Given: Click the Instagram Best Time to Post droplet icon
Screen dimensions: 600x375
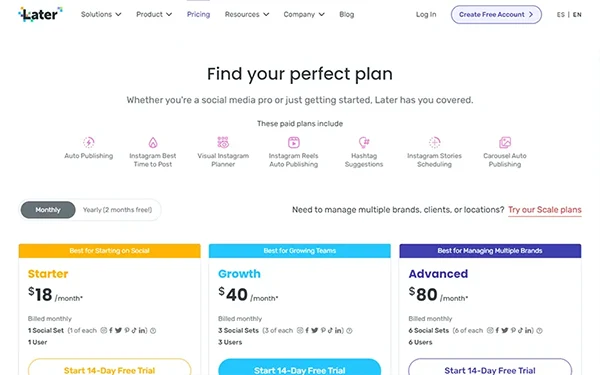Looking at the screenshot, I should tap(153, 142).
